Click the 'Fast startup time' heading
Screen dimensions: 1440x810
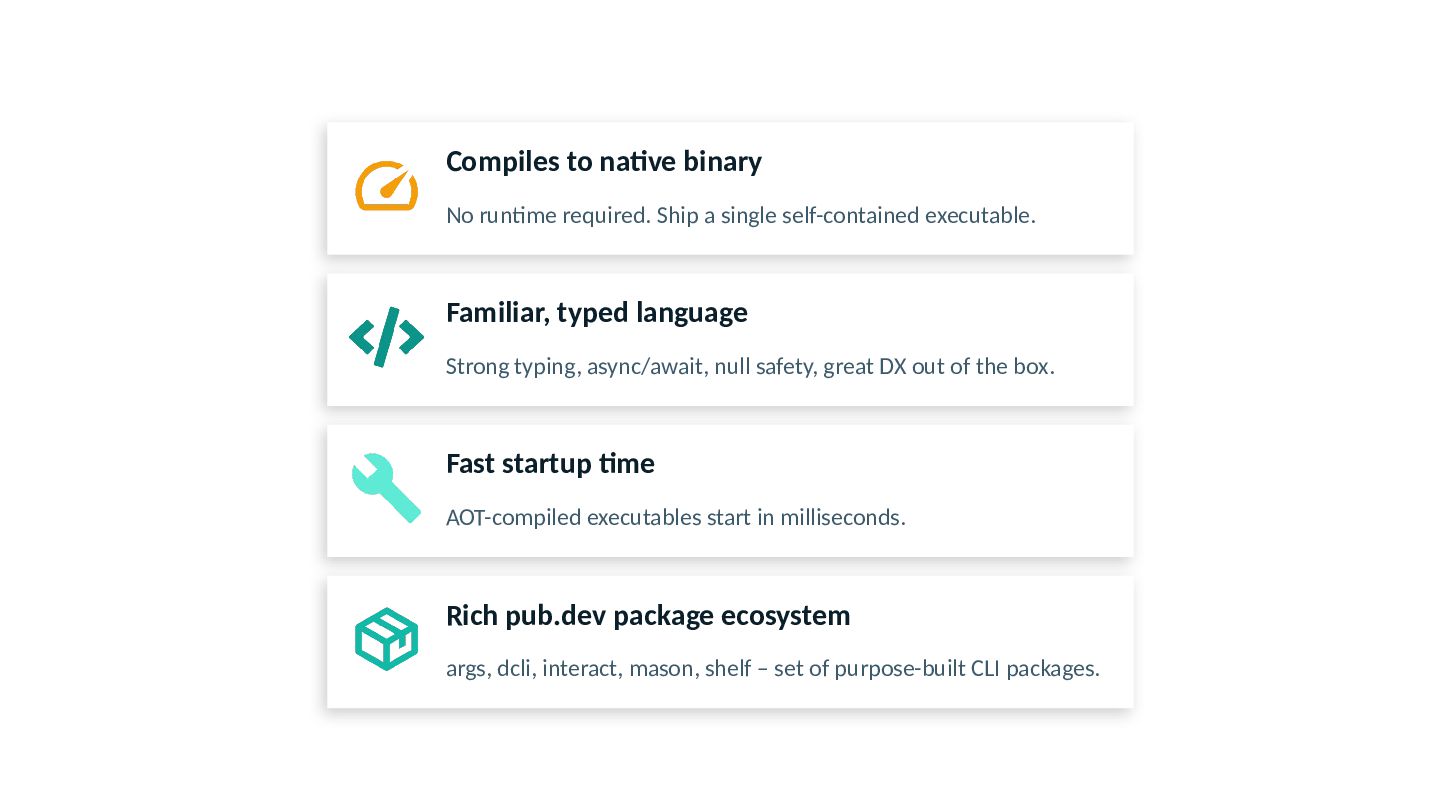point(550,463)
